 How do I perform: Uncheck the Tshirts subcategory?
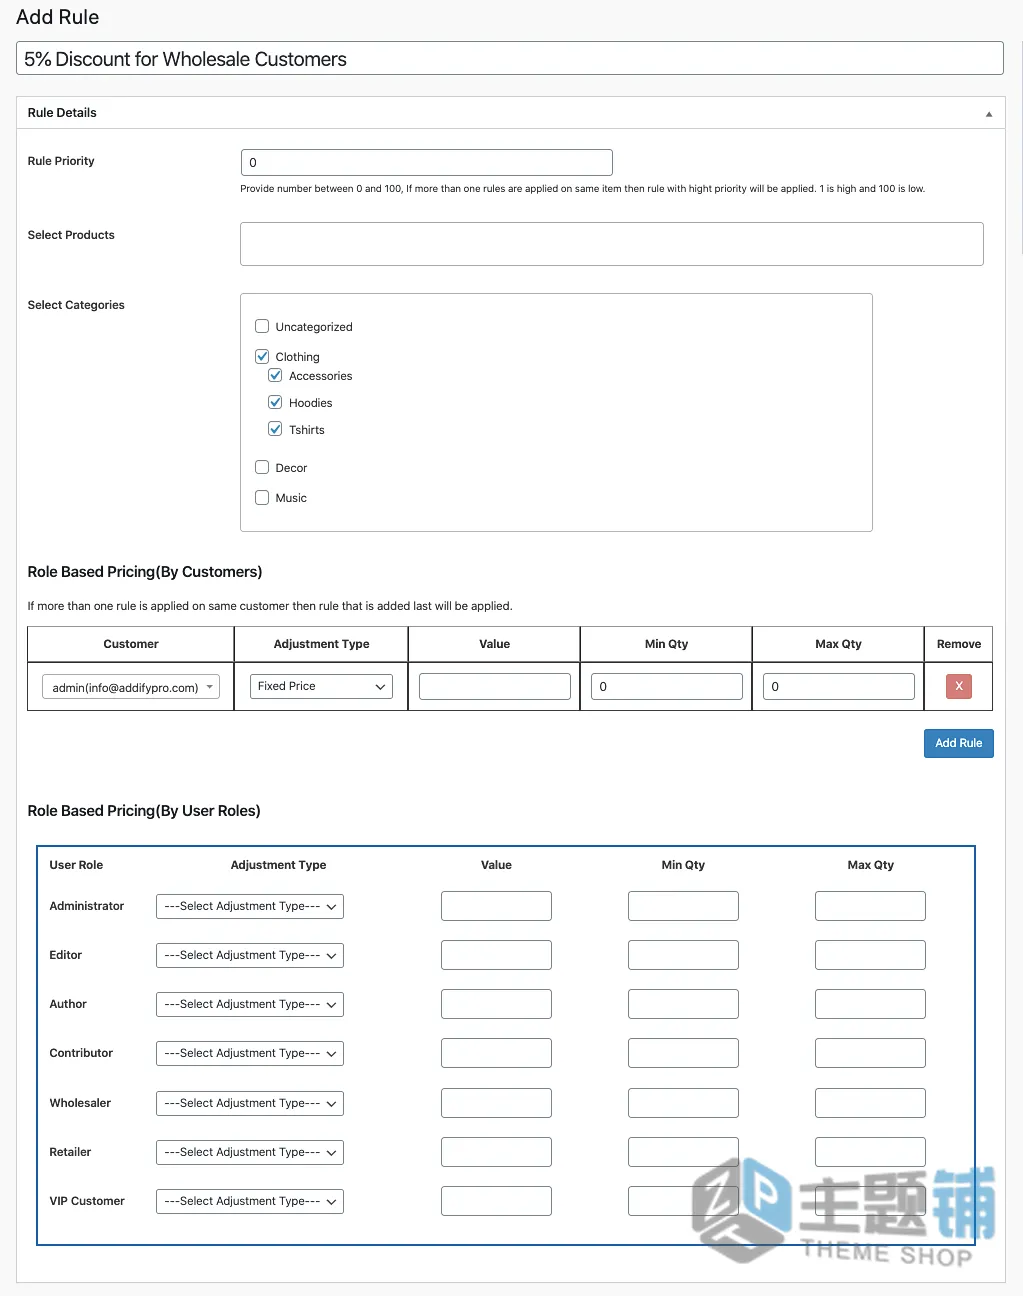click(x=275, y=429)
